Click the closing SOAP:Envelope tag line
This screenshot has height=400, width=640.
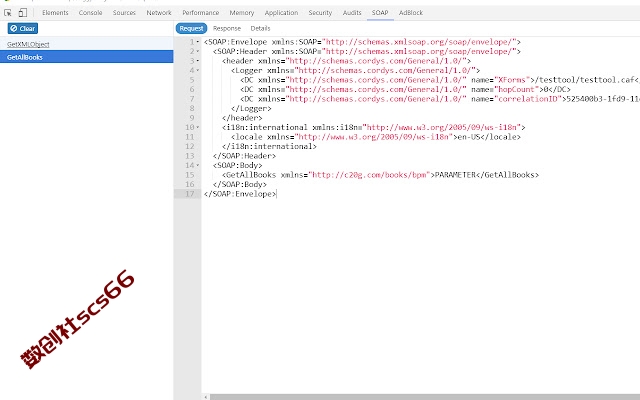[240, 194]
